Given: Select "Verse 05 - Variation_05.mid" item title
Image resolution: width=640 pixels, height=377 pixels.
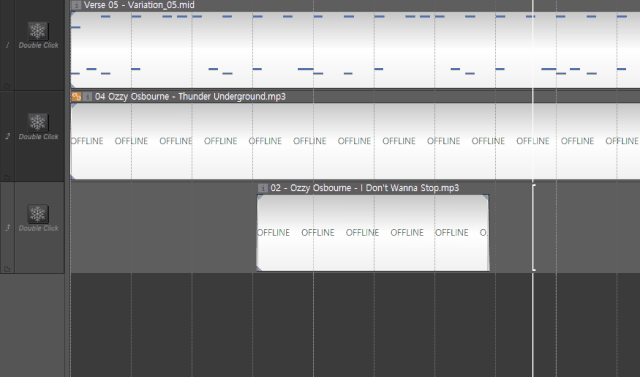Looking at the screenshot, I should (x=139, y=5).
